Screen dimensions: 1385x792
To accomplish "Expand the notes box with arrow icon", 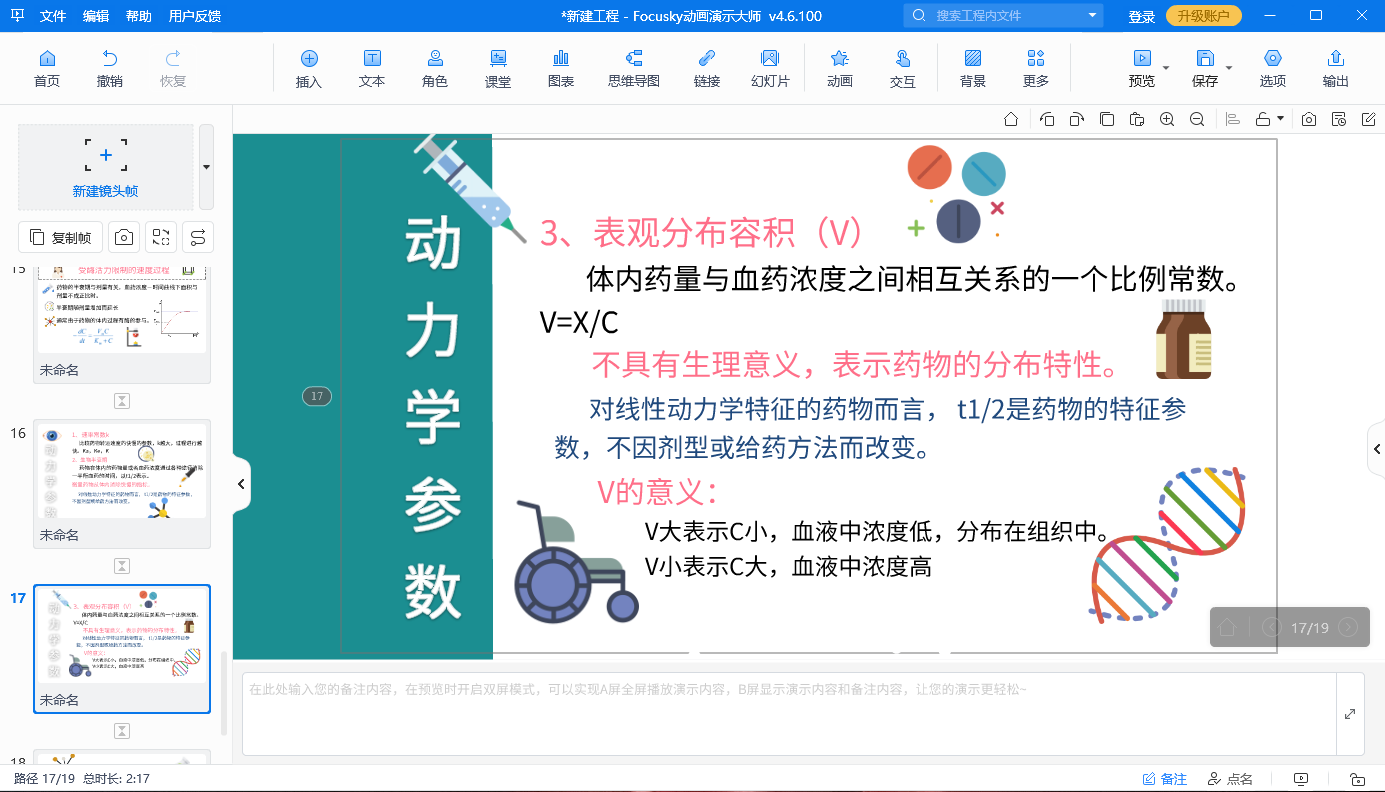I will [x=1350, y=714].
